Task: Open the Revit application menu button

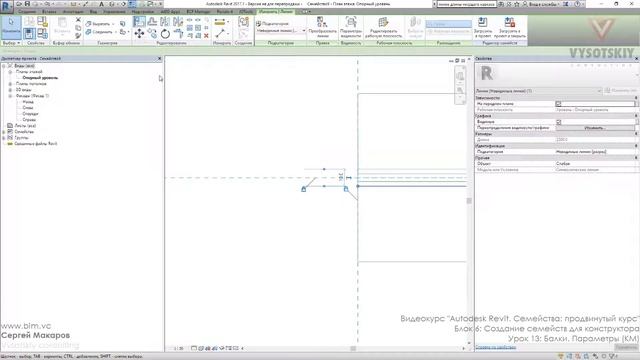Action: (x=6, y=6)
